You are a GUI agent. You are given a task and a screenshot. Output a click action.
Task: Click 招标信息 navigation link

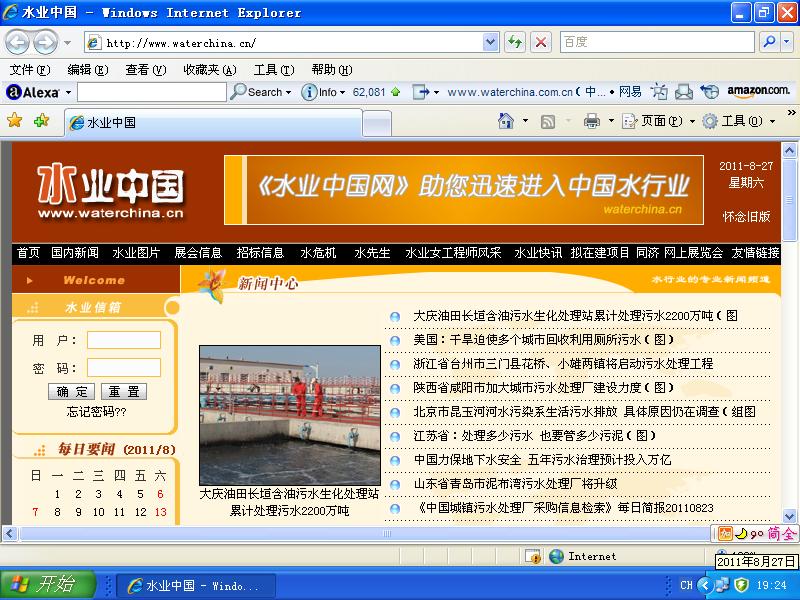pyautogui.click(x=260, y=253)
